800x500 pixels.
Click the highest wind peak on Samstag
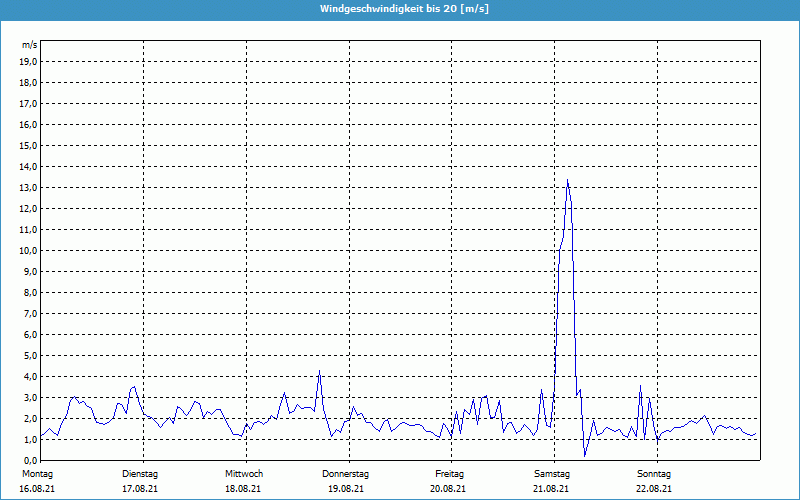tap(567, 181)
